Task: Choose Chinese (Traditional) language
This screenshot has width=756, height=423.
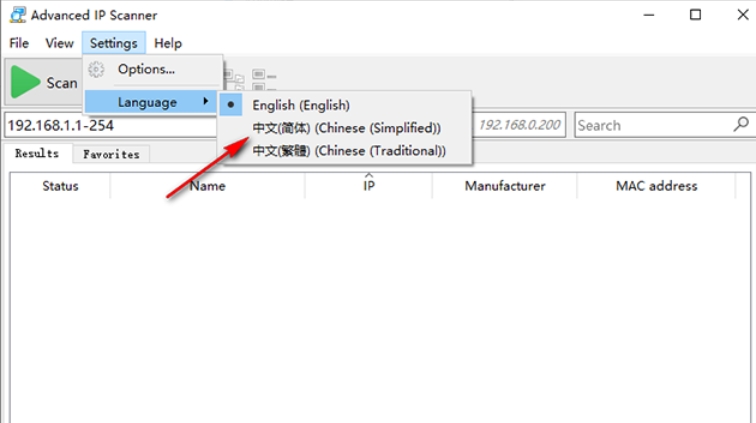Action: pos(345,151)
